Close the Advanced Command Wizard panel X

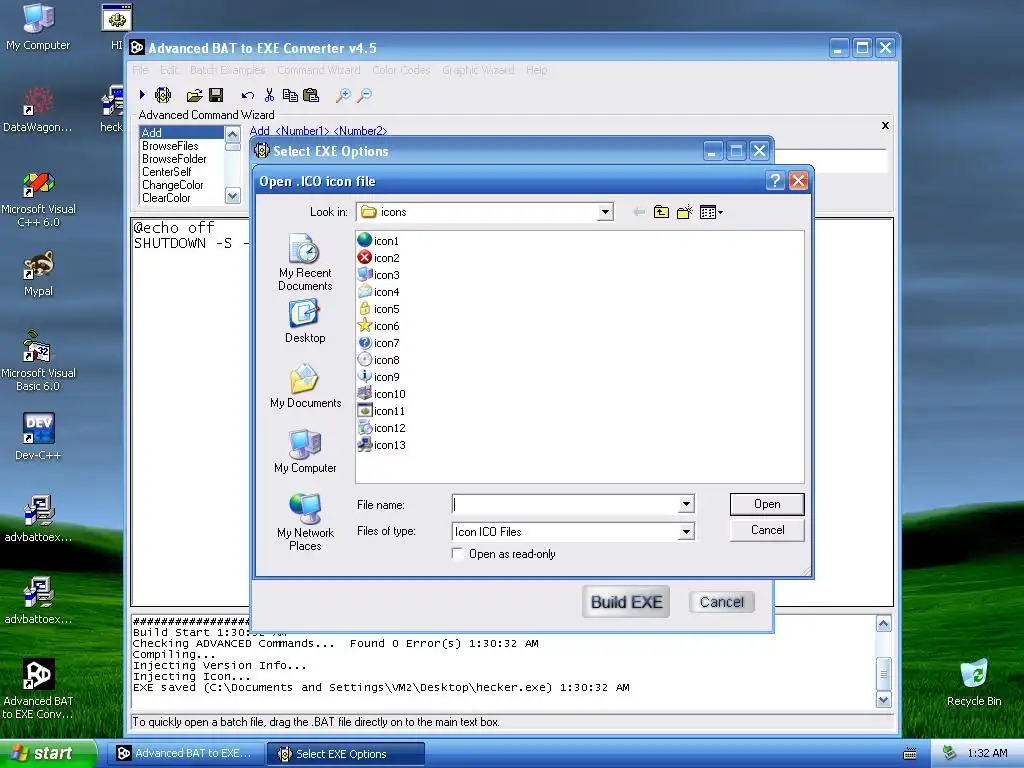(886, 125)
